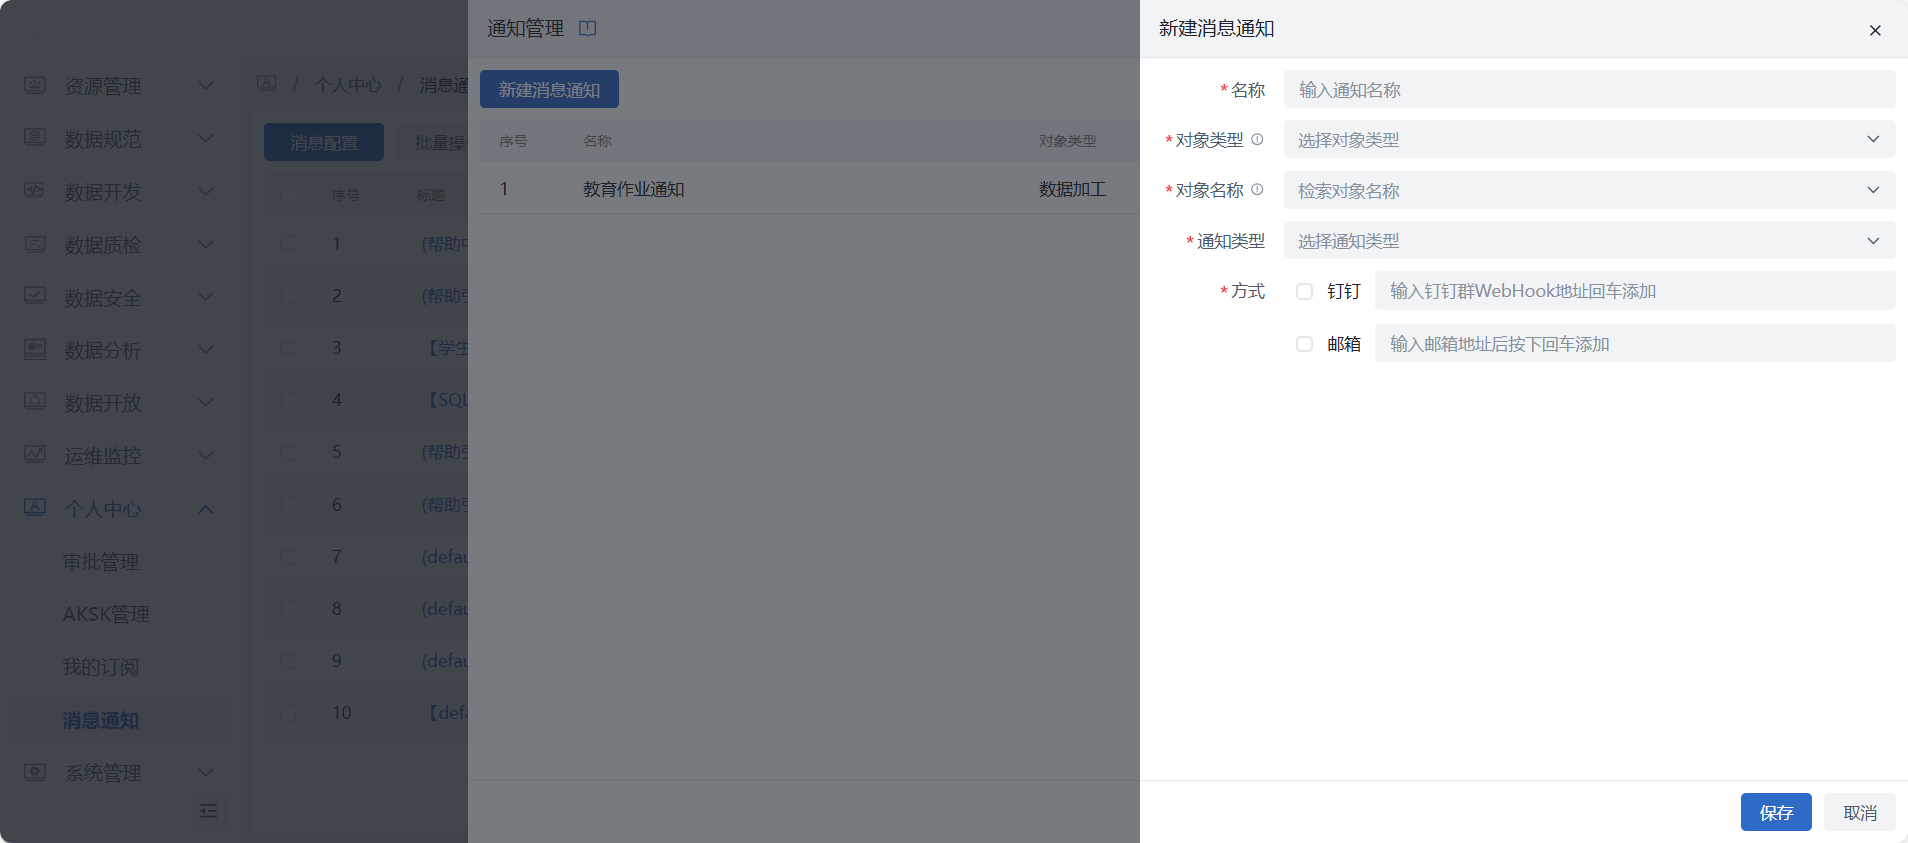
Task: Tick the header select-all checkbox in message table
Action: pos(289,195)
